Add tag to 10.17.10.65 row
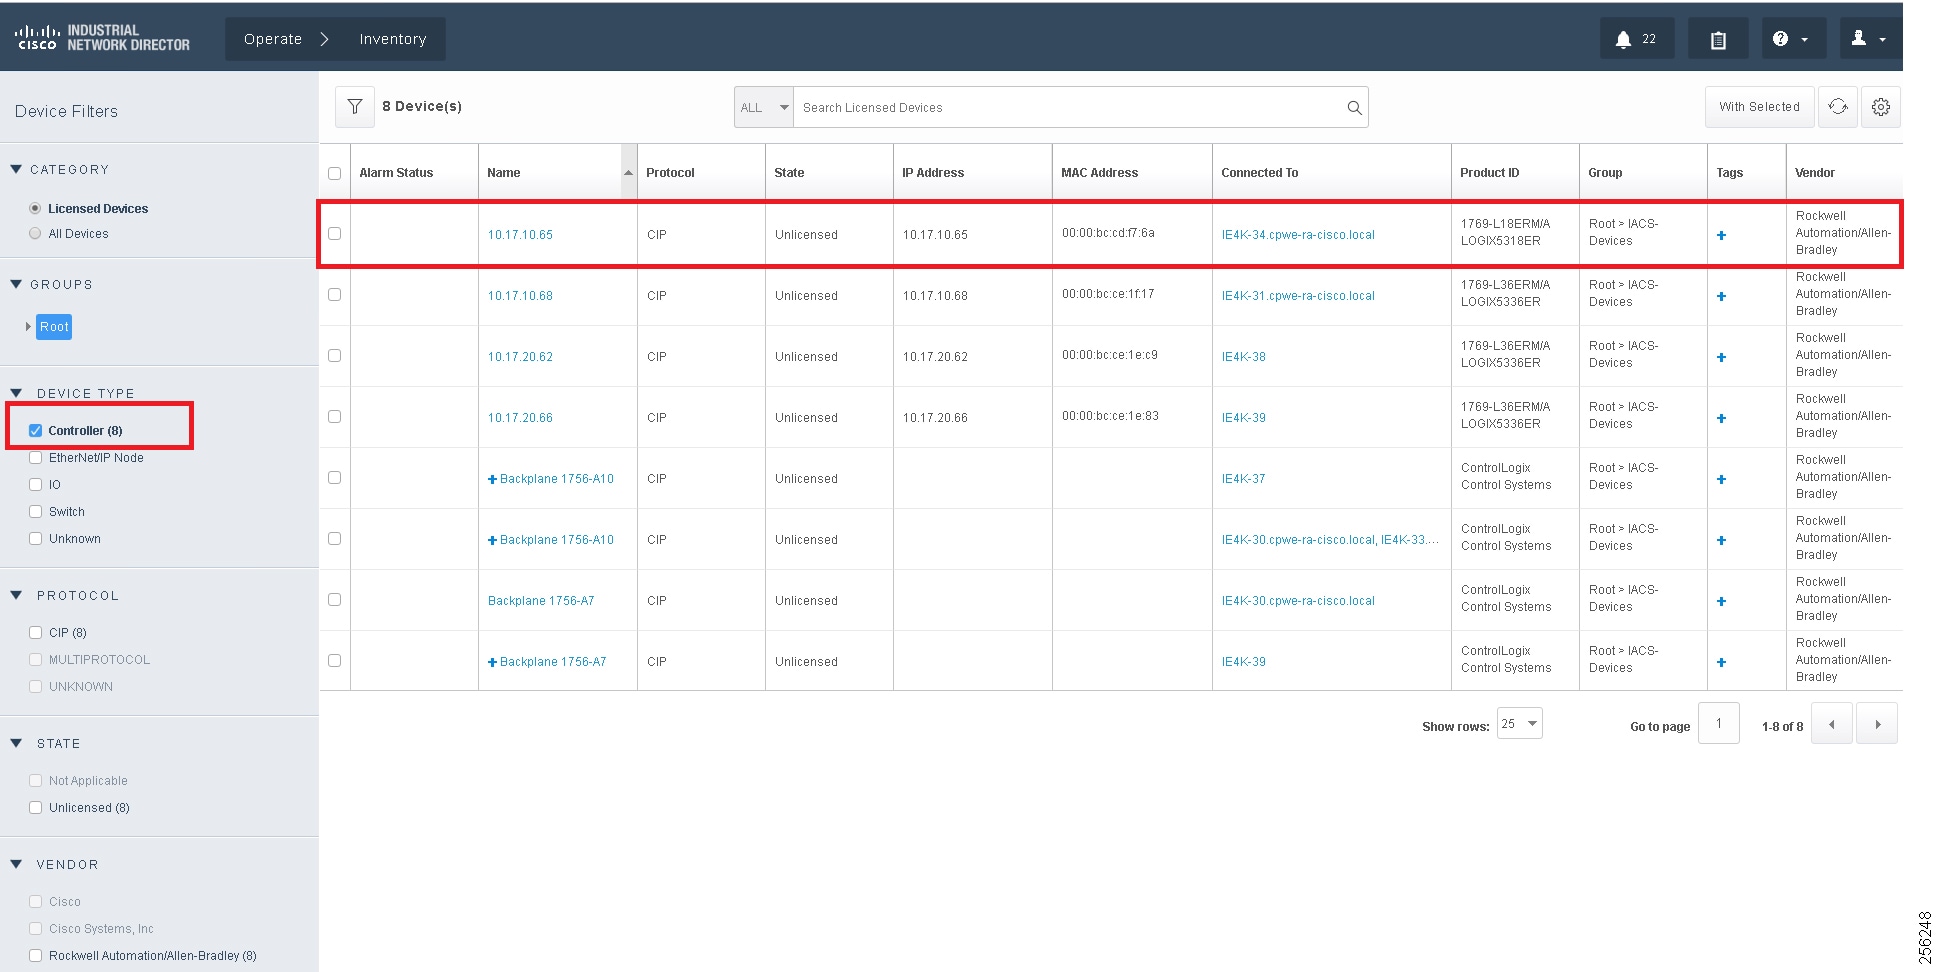Screen dimensions: 1937x972 [x=1721, y=235]
